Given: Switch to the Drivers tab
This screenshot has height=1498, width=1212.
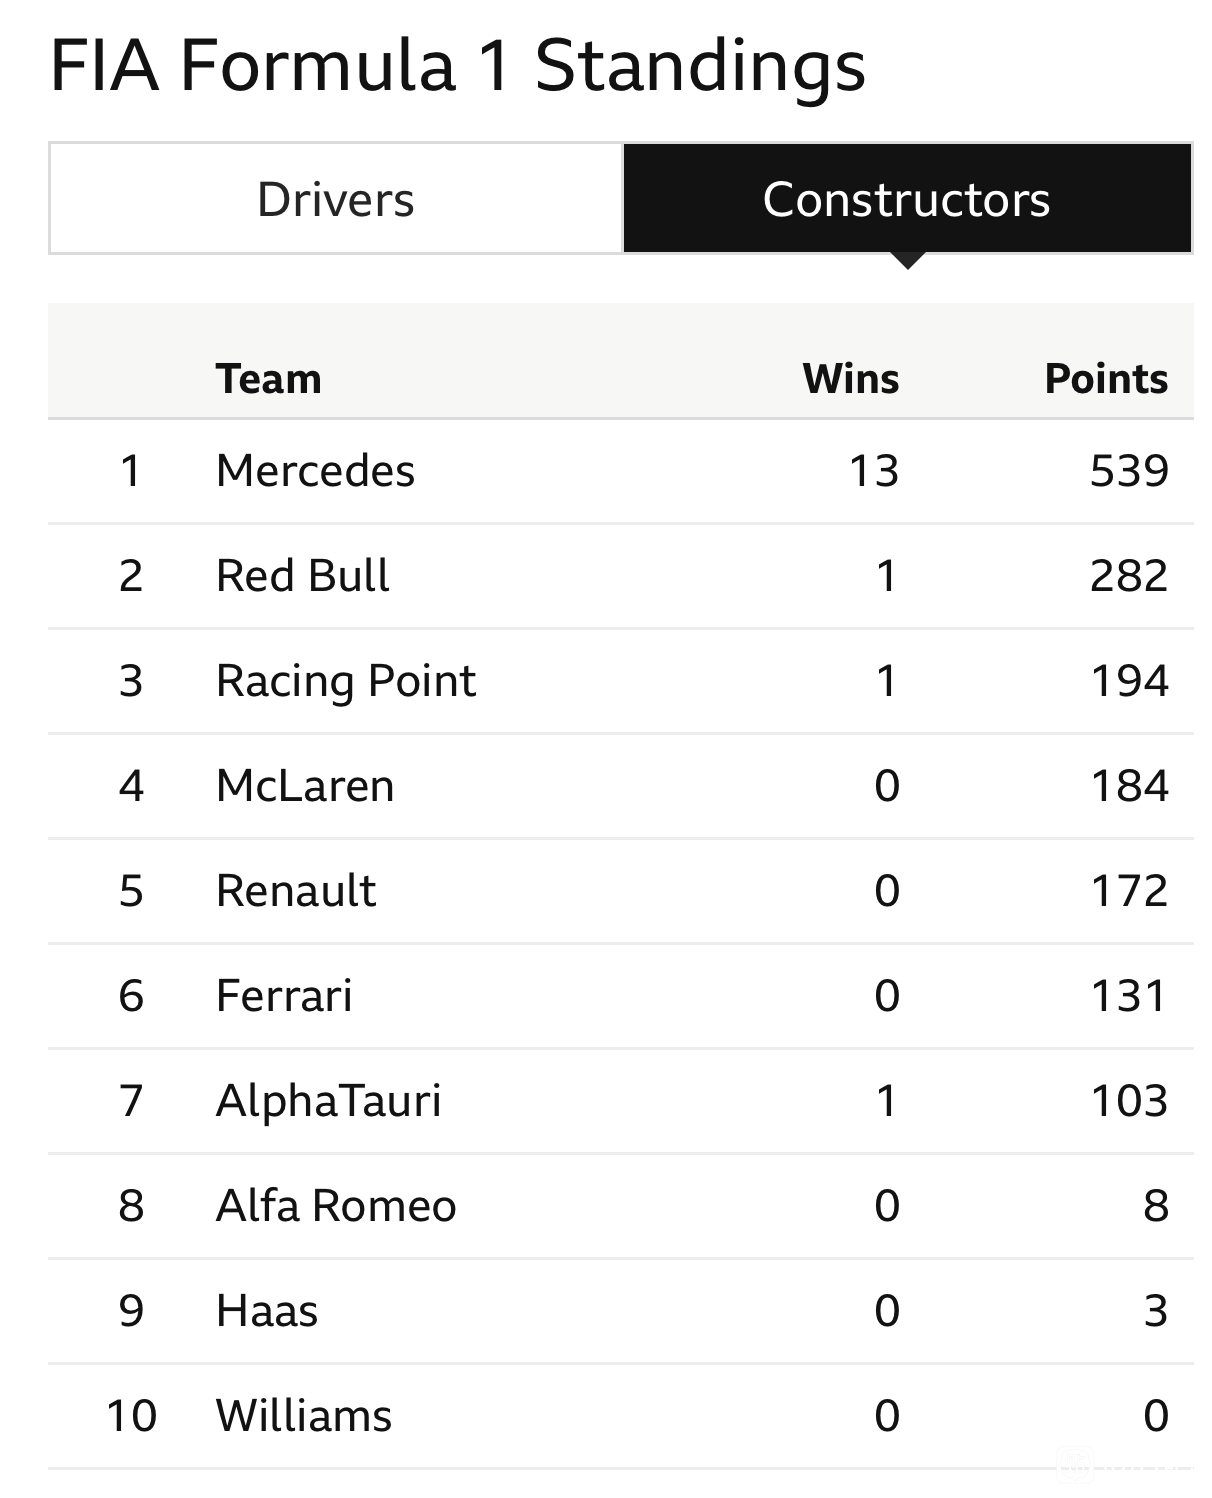Looking at the screenshot, I should (x=336, y=198).
